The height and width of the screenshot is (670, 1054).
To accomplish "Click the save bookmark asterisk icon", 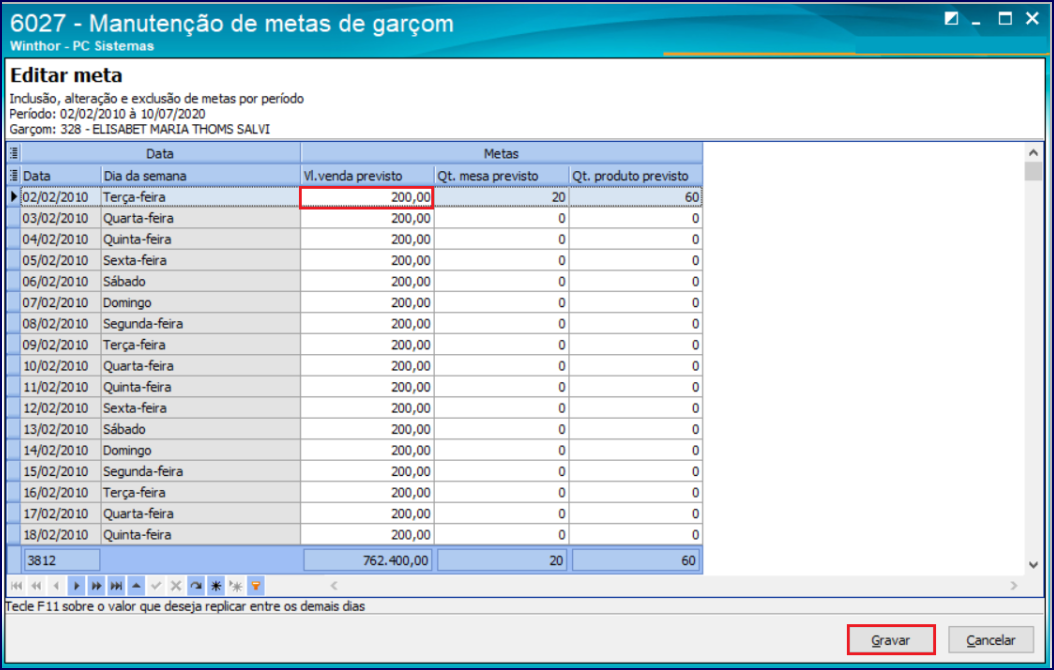I will point(216,586).
